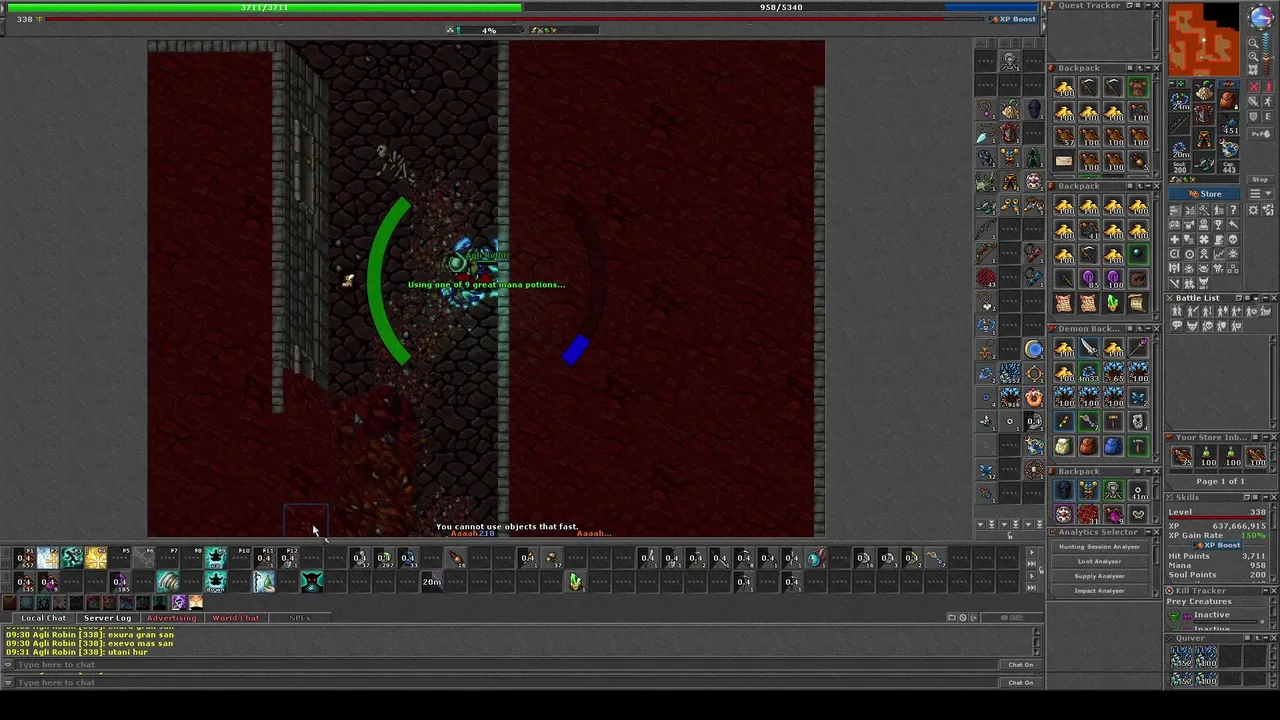Viewport: 1280px width, 720px height.
Task: Select the purple rune with count 85
Action: [1089, 279]
